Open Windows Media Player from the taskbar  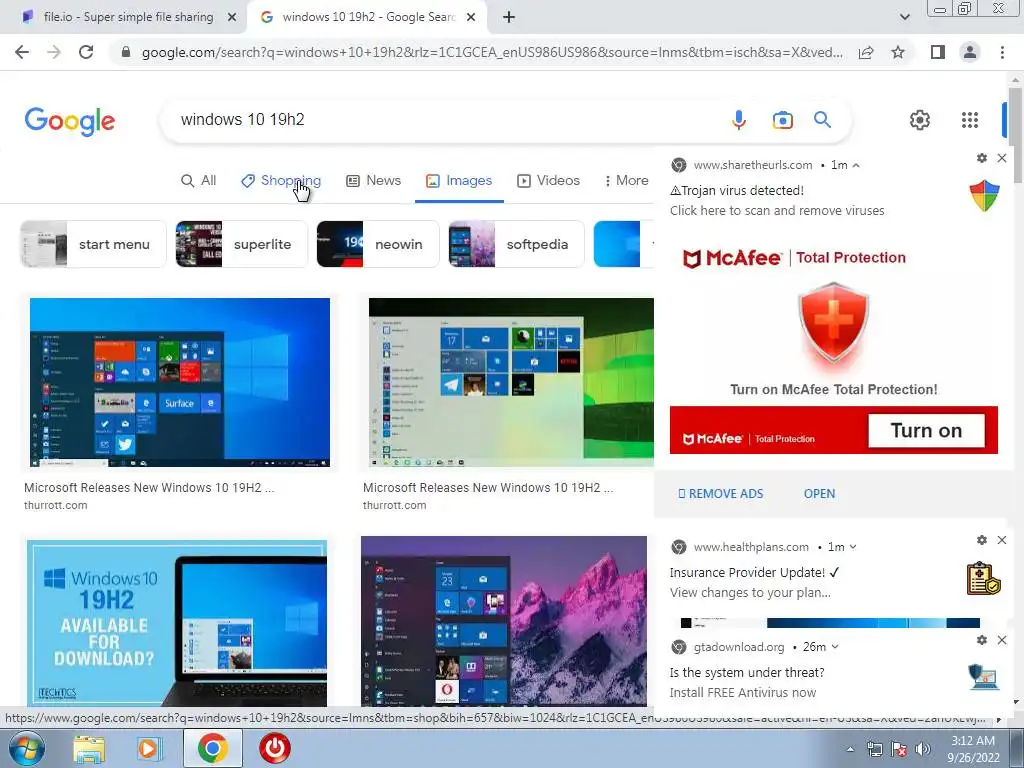[148, 749]
